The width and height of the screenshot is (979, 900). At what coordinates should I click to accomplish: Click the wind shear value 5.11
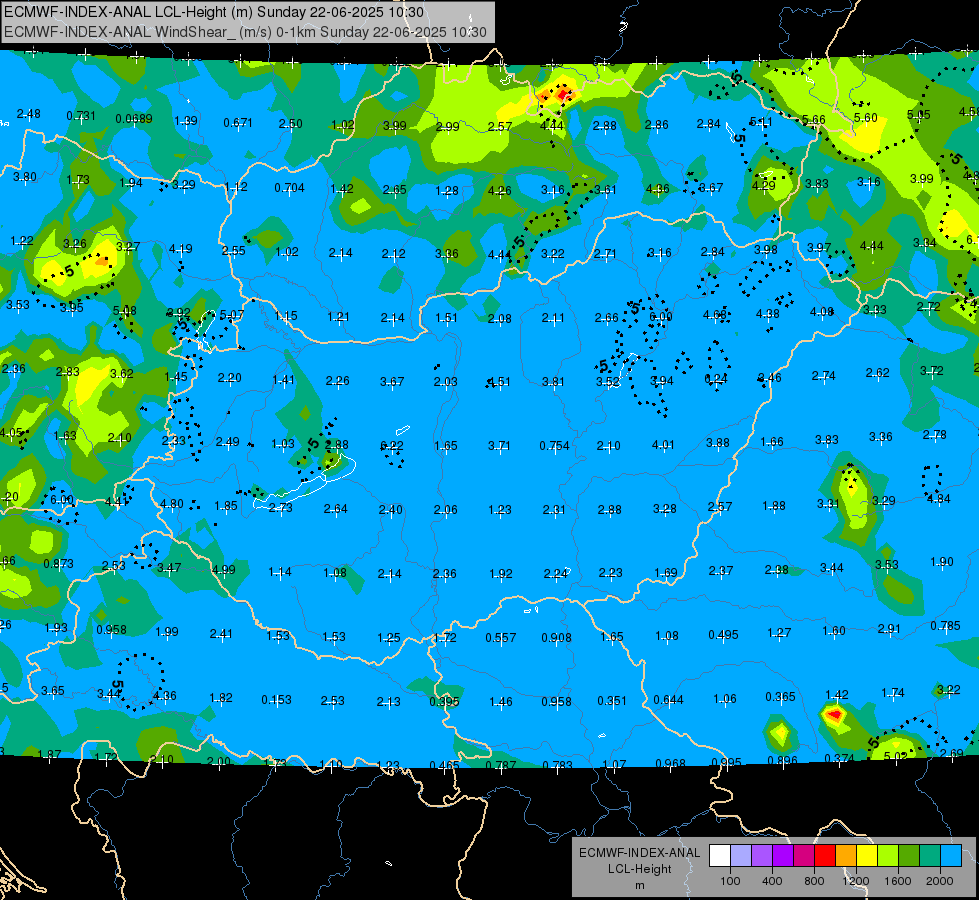(761, 122)
